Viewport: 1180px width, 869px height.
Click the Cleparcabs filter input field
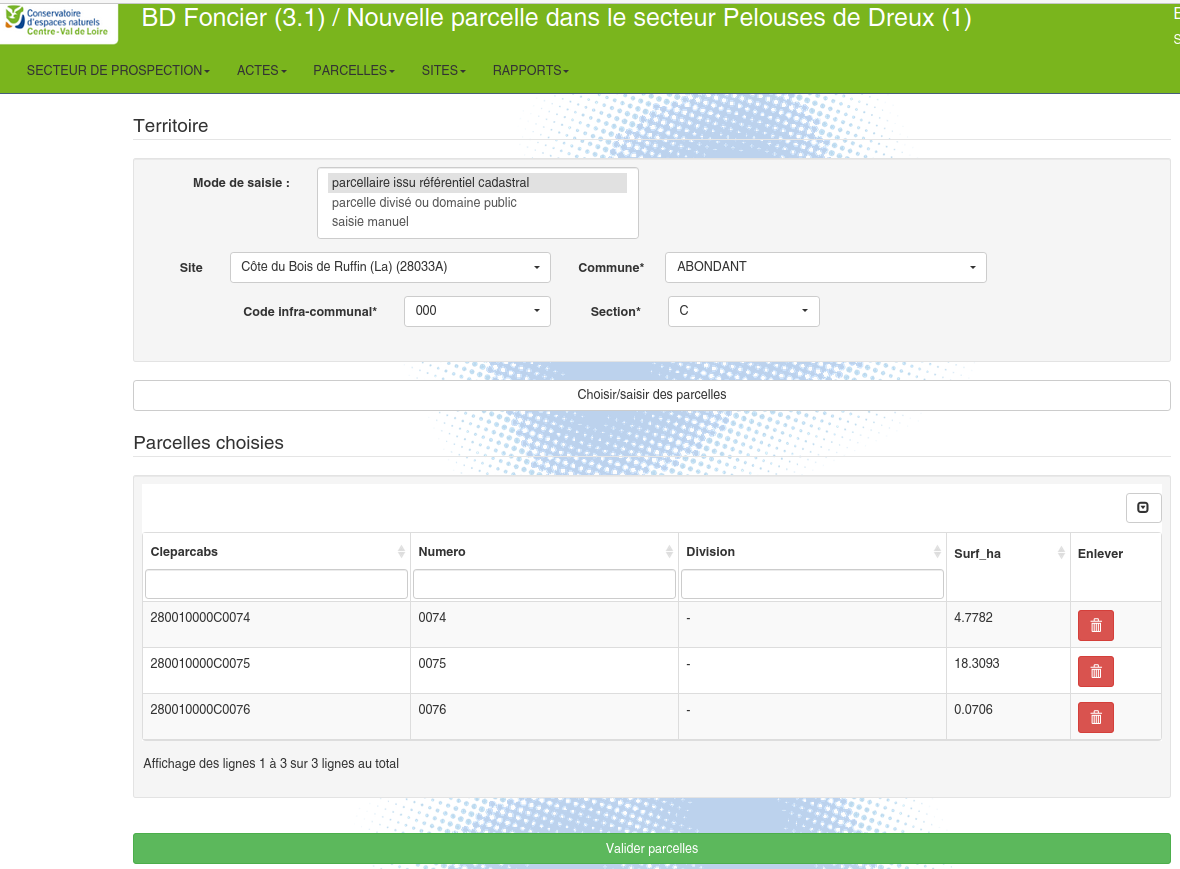point(276,584)
